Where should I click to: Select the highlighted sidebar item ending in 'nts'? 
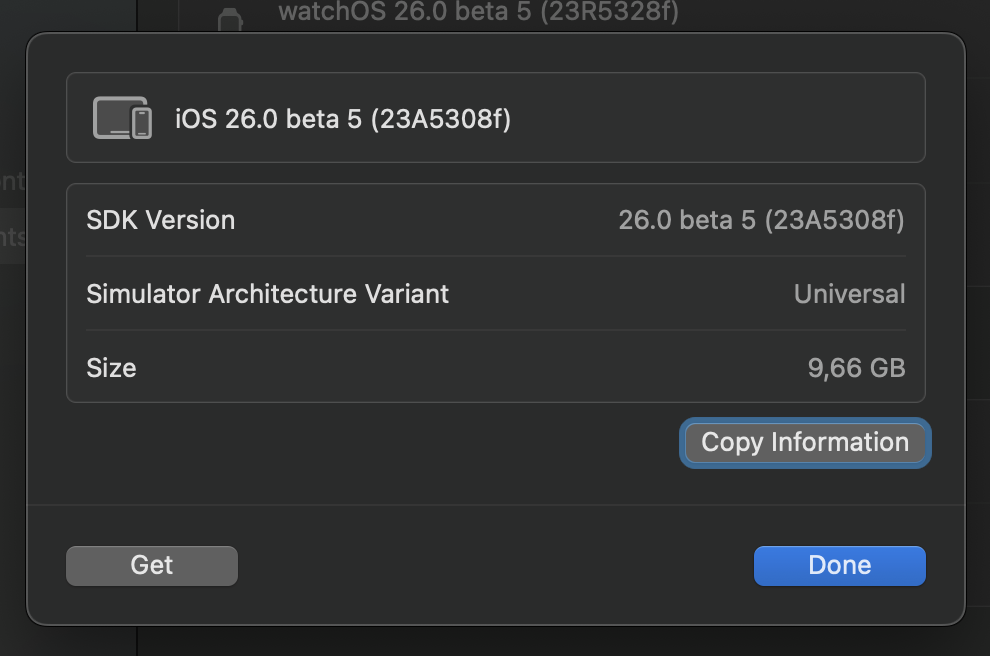[13, 237]
